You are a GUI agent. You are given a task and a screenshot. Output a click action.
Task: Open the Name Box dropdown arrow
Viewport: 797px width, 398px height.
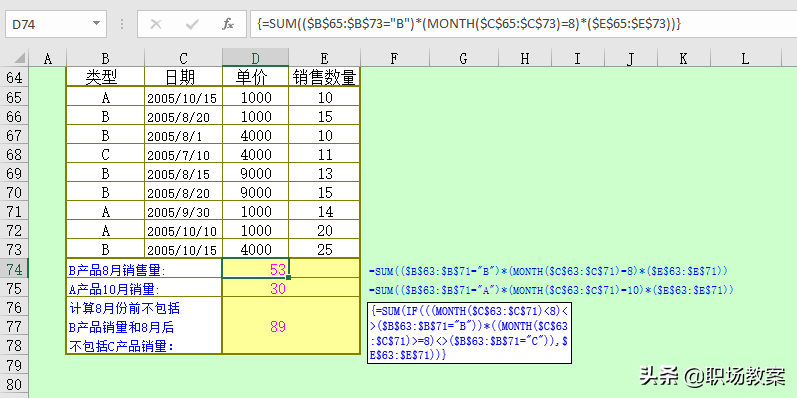(x=96, y=24)
